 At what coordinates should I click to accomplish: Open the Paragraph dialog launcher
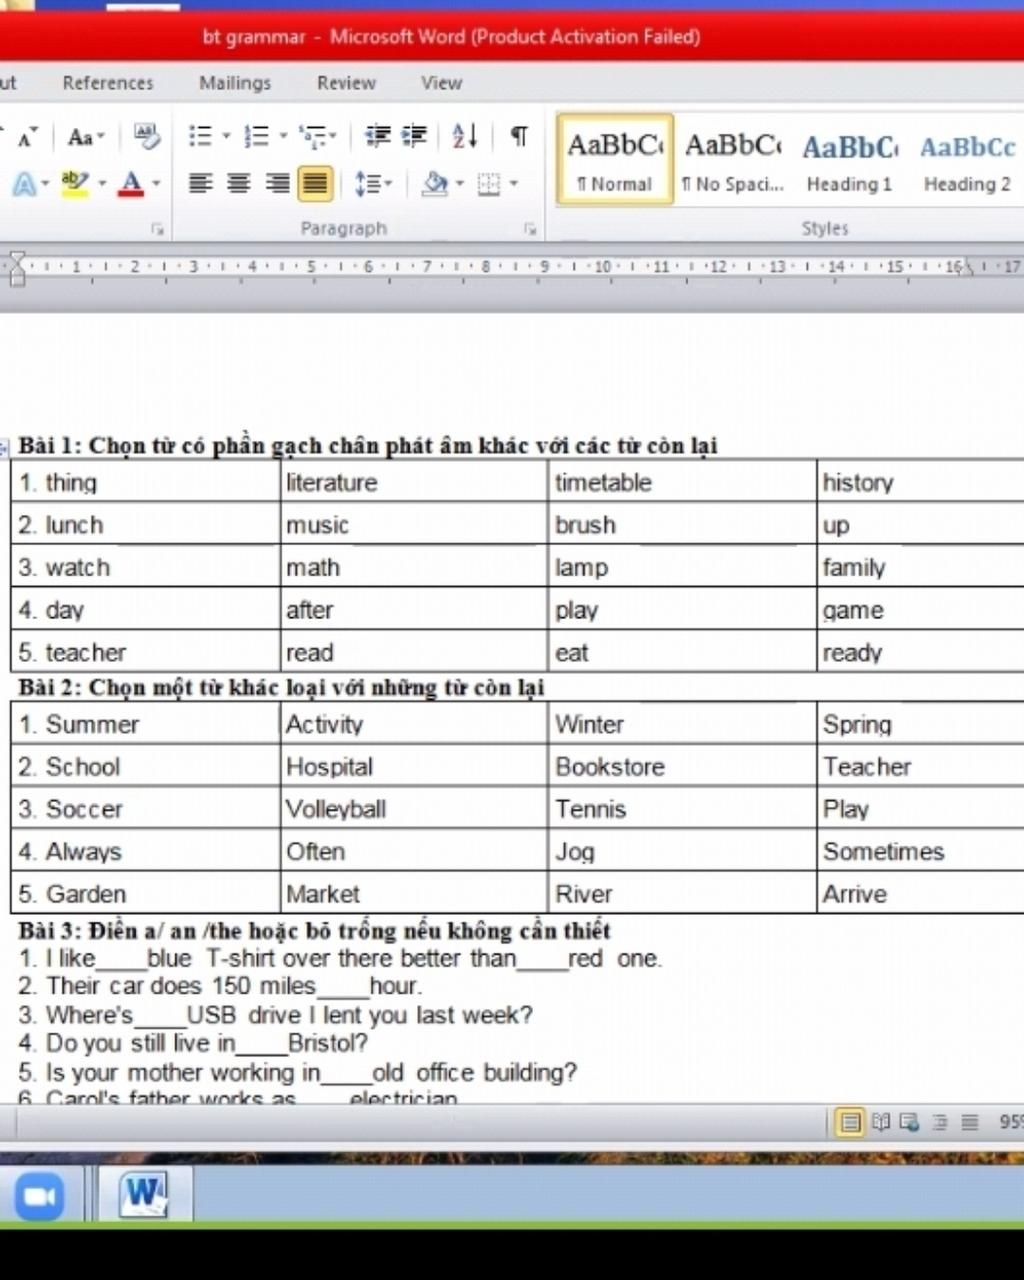(530, 229)
